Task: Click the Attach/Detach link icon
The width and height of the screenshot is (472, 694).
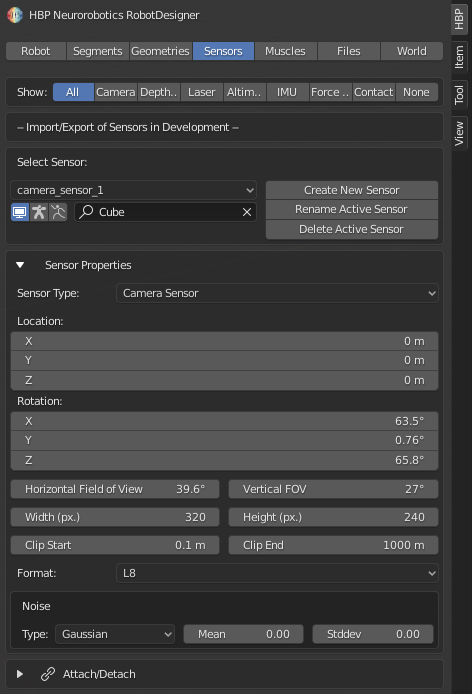Action: coord(48,674)
